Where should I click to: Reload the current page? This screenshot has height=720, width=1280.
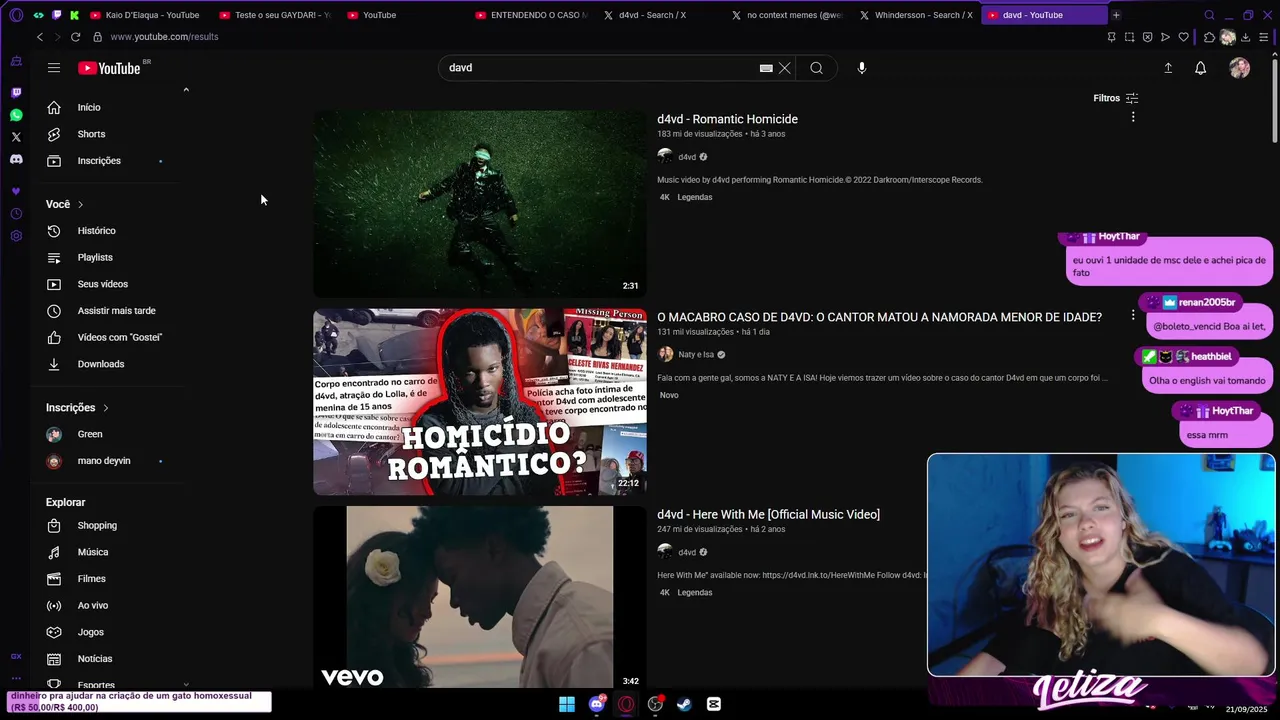(x=75, y=37)
